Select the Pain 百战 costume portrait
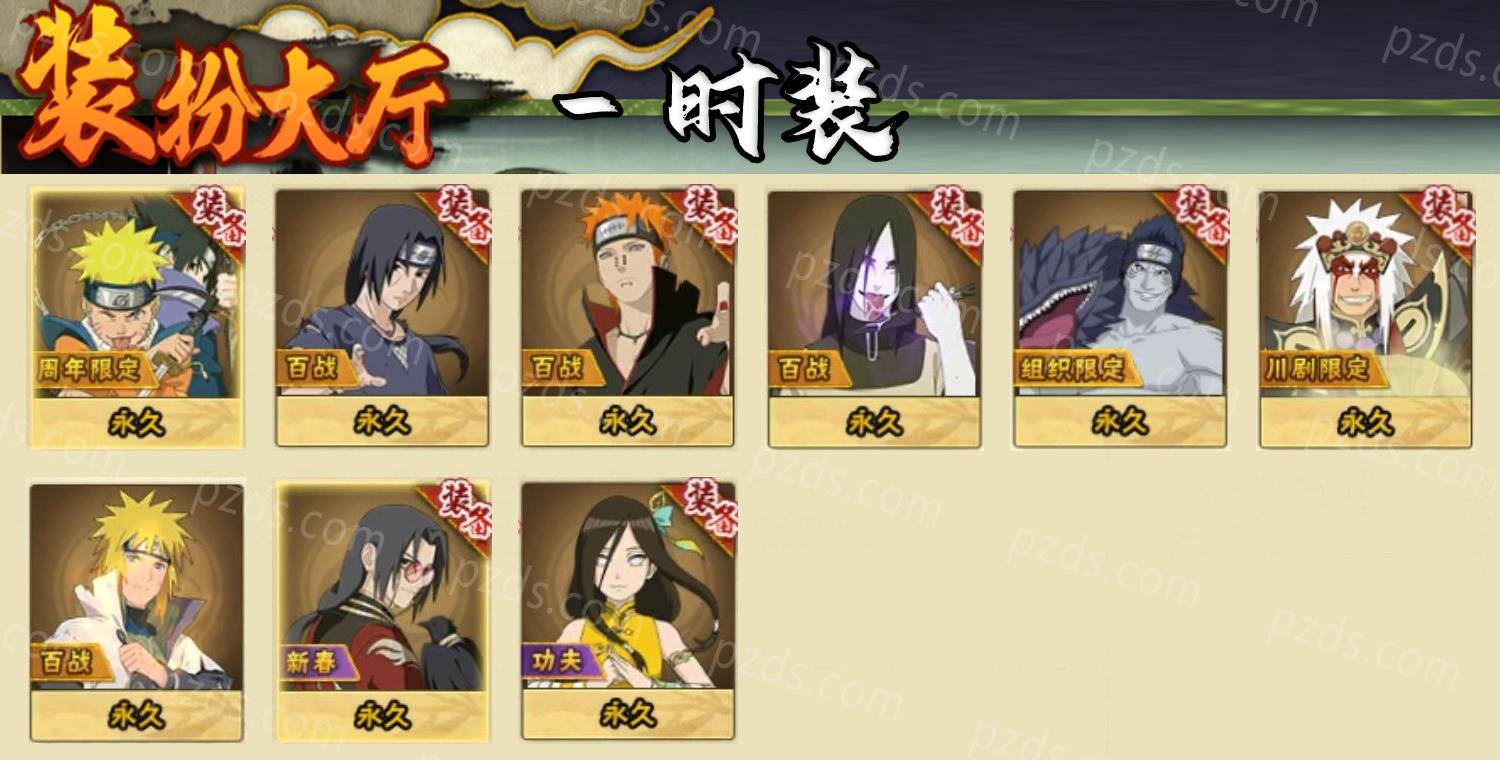This screenshot has width=1500, height=760. (628, 293)
